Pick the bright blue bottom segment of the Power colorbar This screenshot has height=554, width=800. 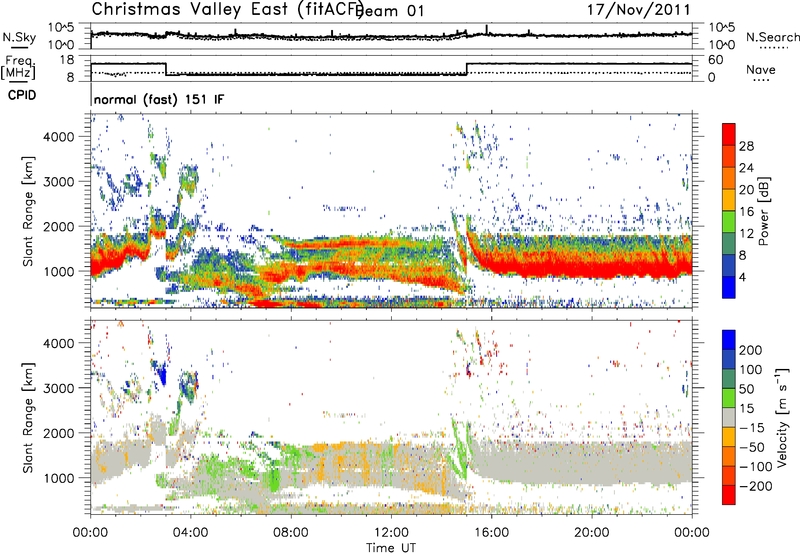click(729, 287)
